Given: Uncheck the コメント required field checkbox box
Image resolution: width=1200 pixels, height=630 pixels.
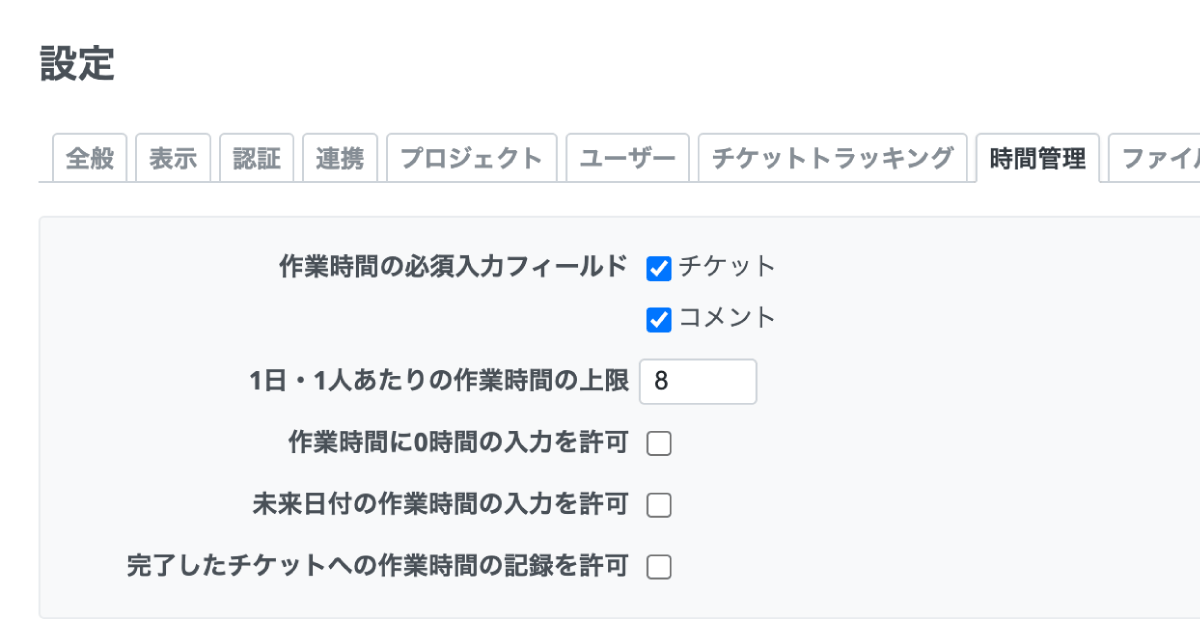Looking at the screenshot, I should pyautogui.click(x=659, y=320).
